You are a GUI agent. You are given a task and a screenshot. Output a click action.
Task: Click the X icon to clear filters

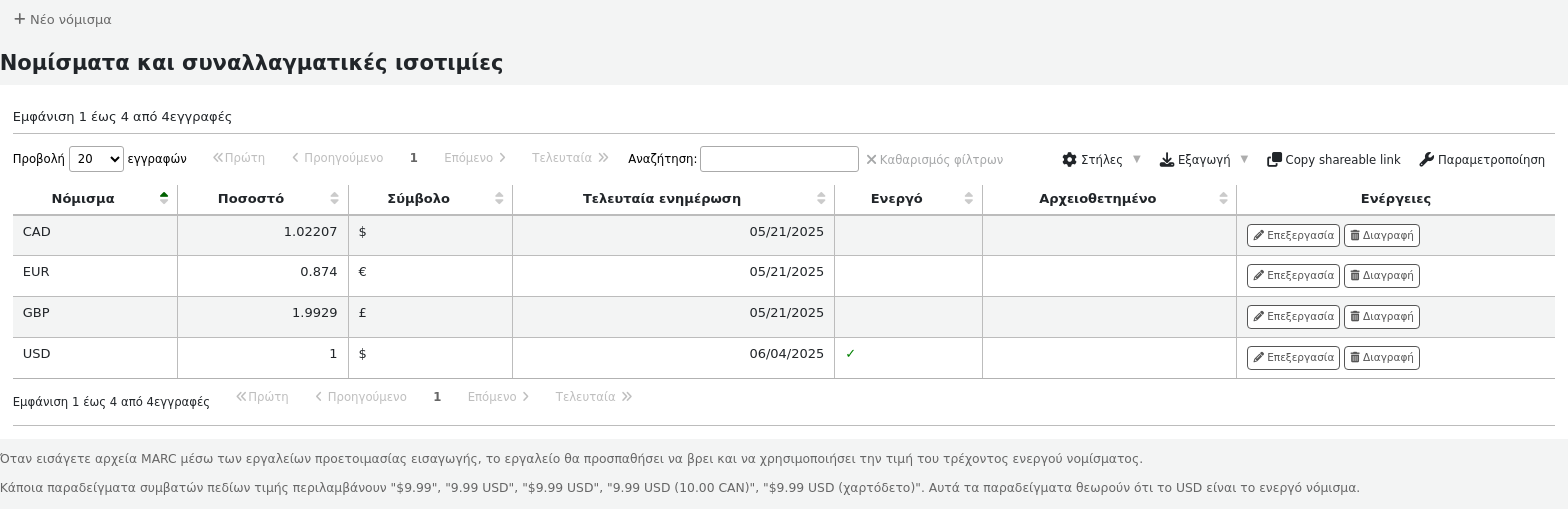(x=871, y=160)
